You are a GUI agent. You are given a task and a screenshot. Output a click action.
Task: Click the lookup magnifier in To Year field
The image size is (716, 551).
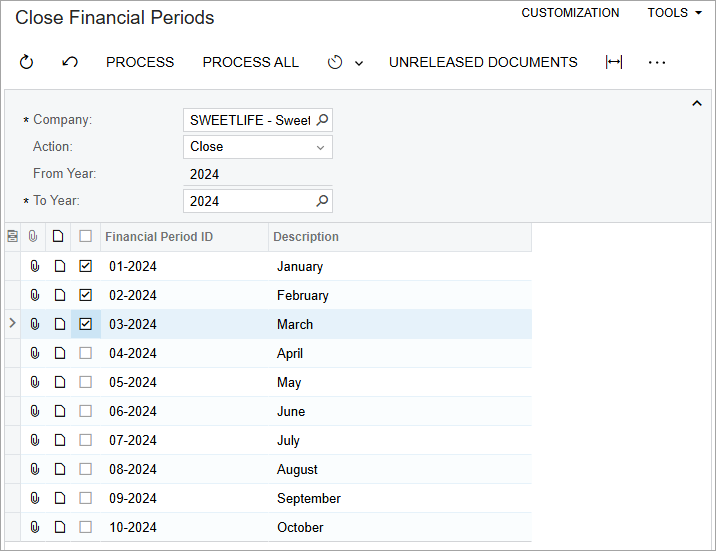point(322,201)
